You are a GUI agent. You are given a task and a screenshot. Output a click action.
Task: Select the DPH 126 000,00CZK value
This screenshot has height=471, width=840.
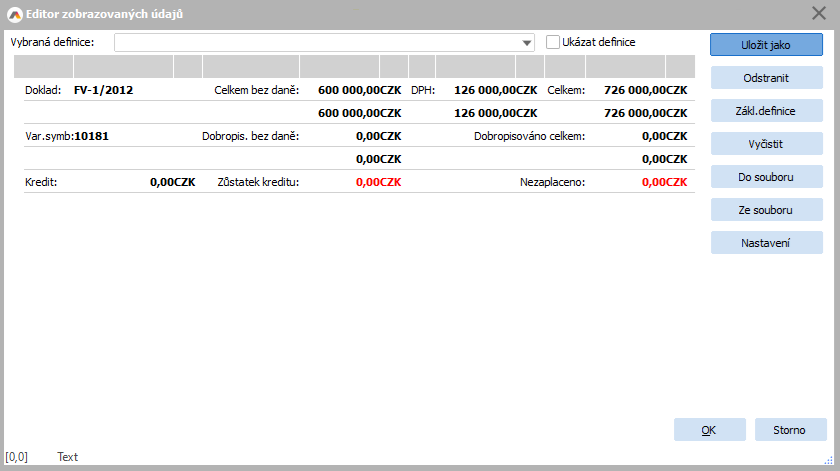[x=495, y=90]
